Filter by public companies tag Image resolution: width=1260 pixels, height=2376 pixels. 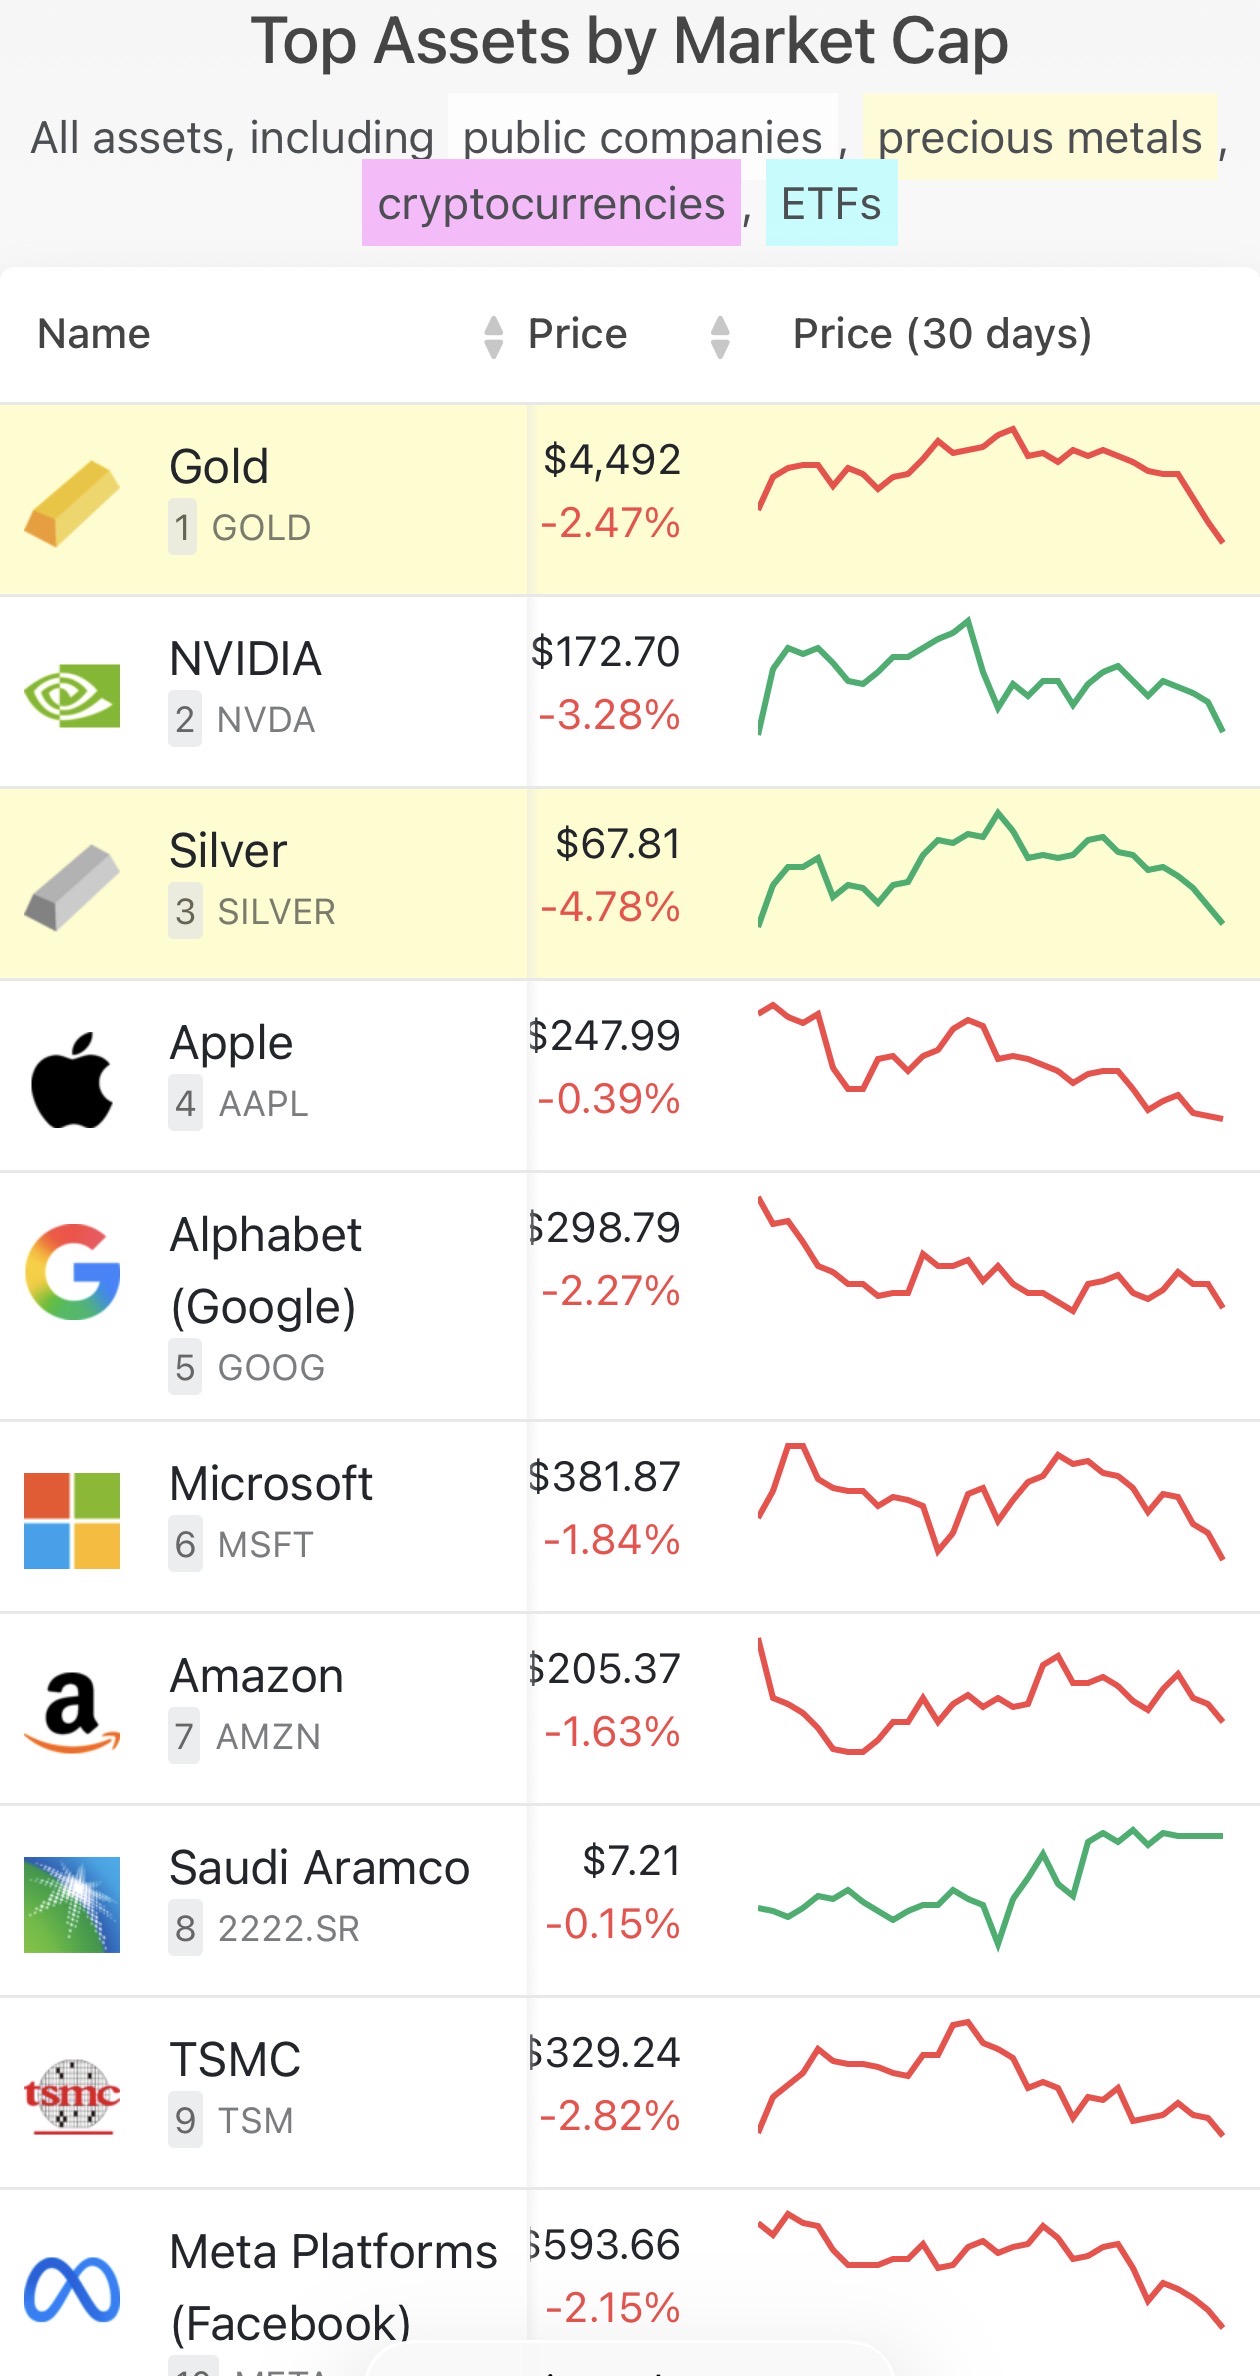pyautogui.click(x=643, y=137)
